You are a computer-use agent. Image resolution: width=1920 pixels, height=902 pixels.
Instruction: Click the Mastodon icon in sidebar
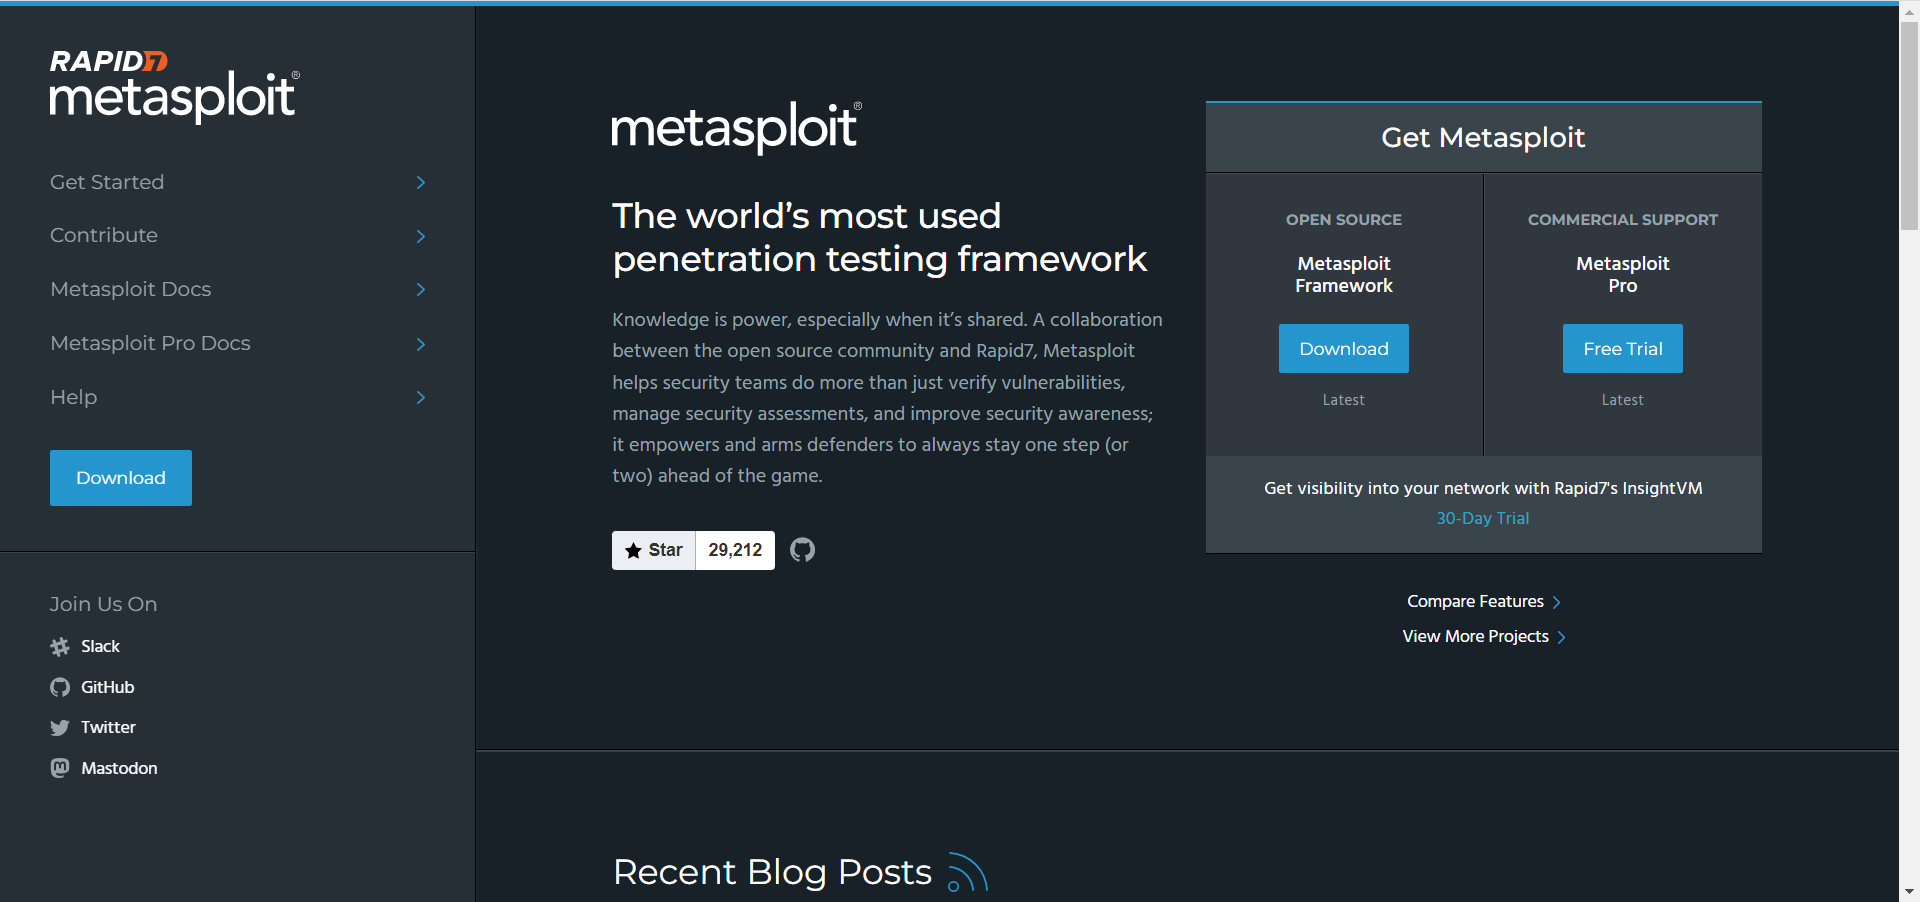[60, 768]
